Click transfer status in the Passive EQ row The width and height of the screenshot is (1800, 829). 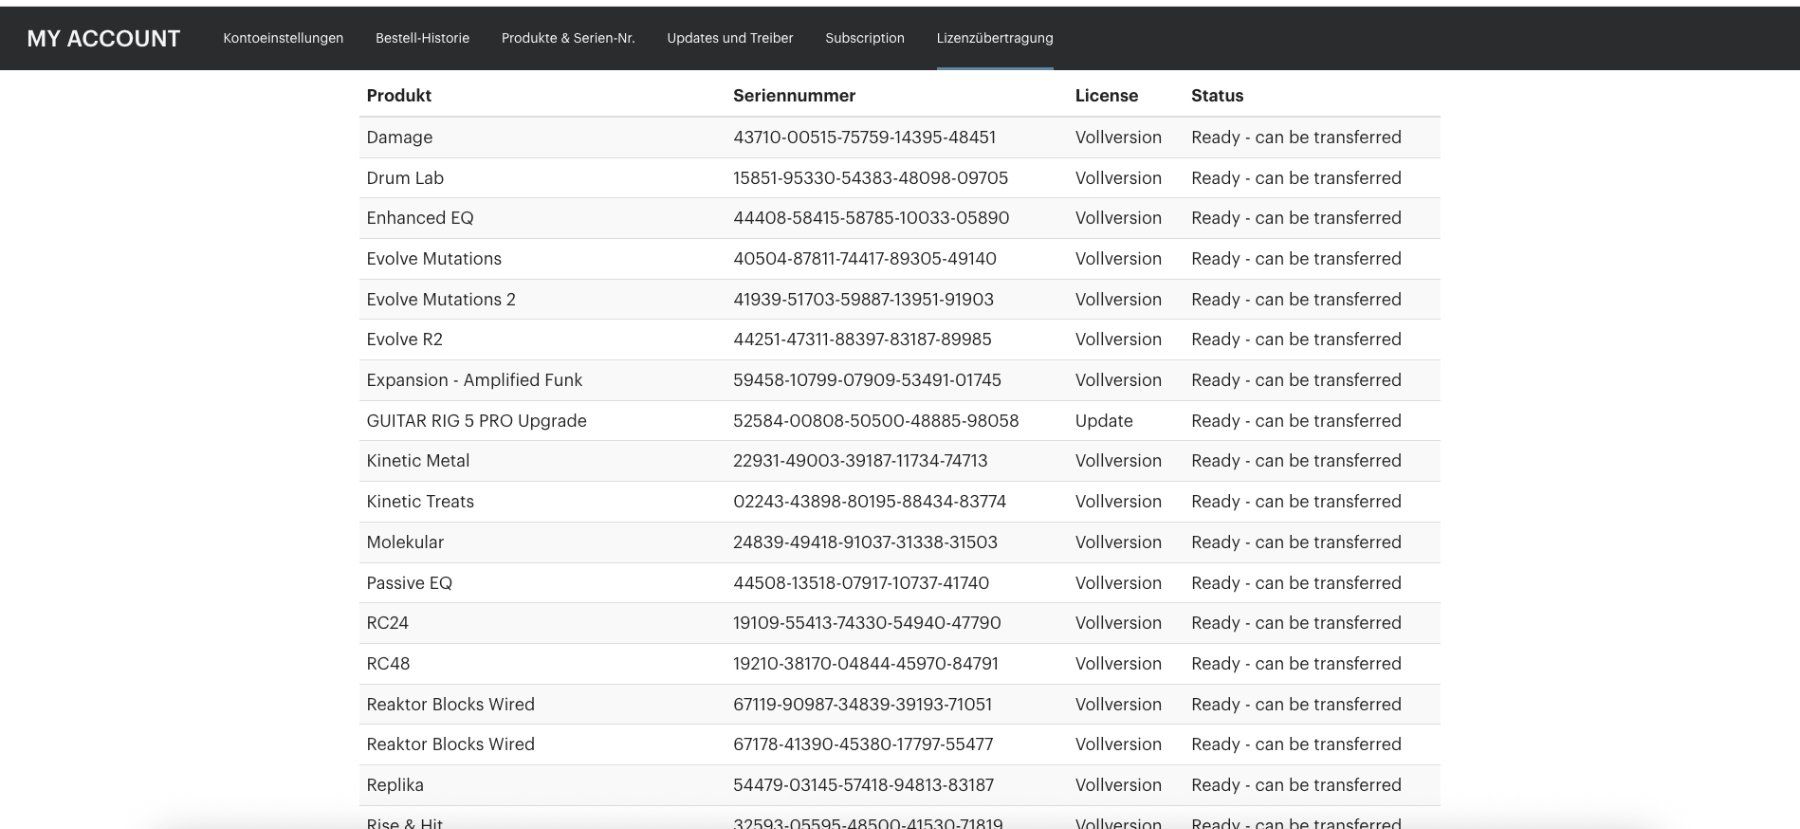1296,583
